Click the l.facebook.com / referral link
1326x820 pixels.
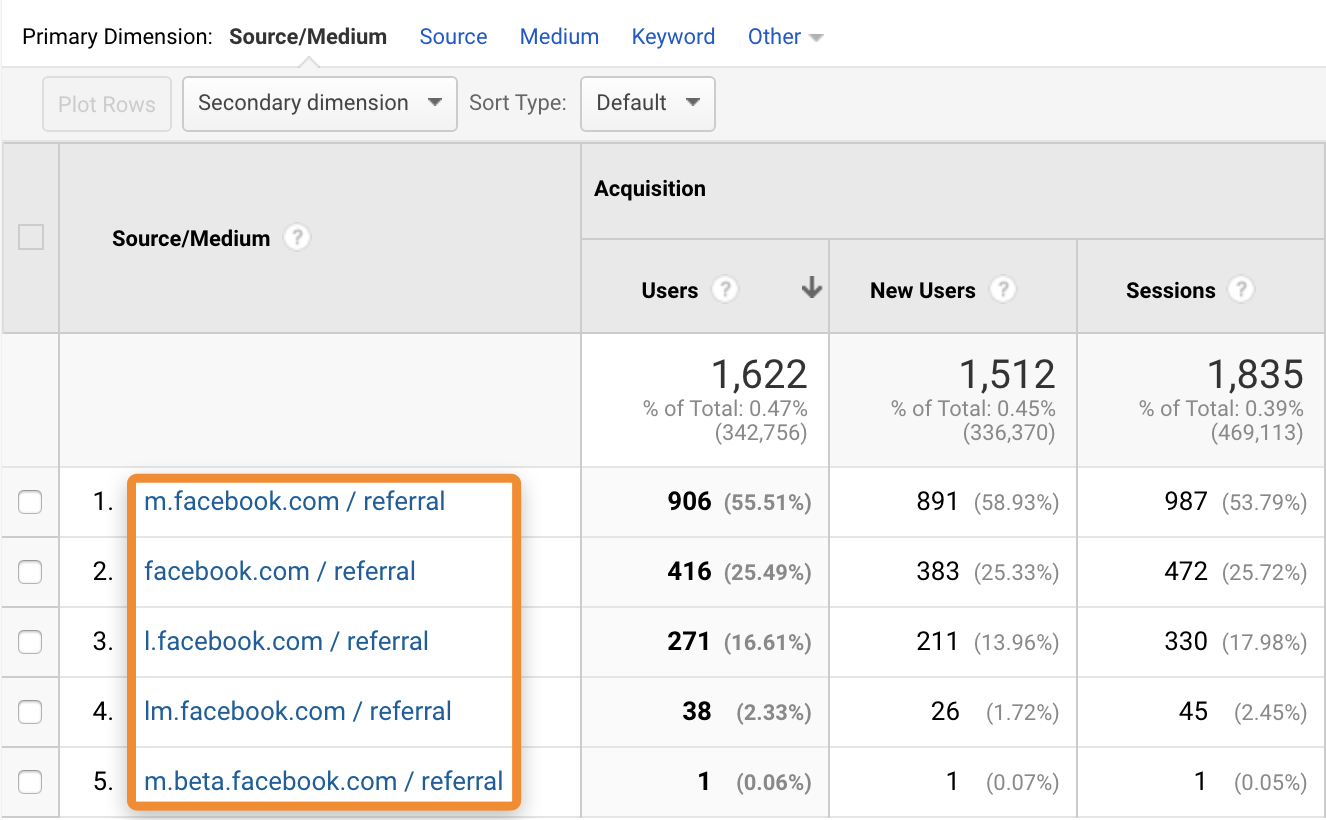pos(286,641)
